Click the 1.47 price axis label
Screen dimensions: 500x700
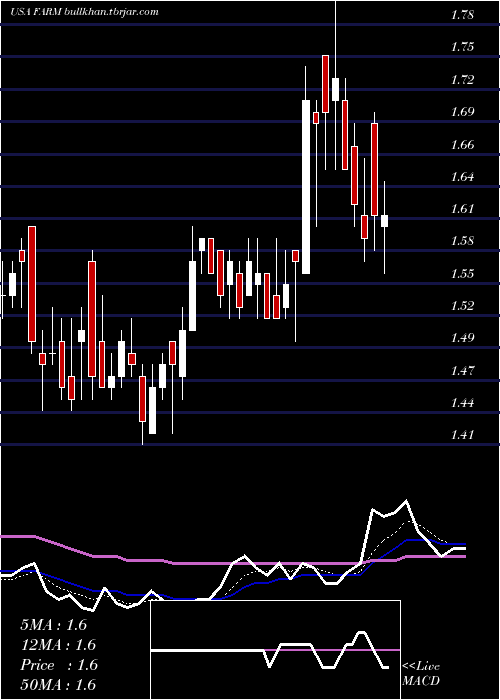462,371
